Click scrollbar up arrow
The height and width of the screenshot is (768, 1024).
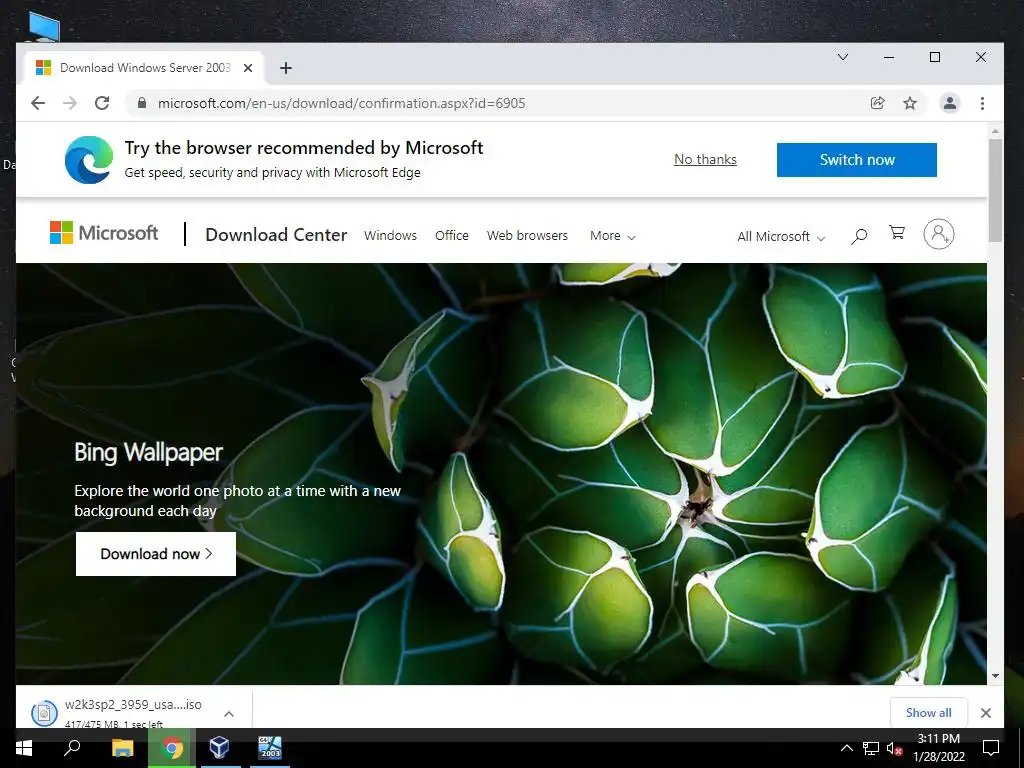coord(995,131)
